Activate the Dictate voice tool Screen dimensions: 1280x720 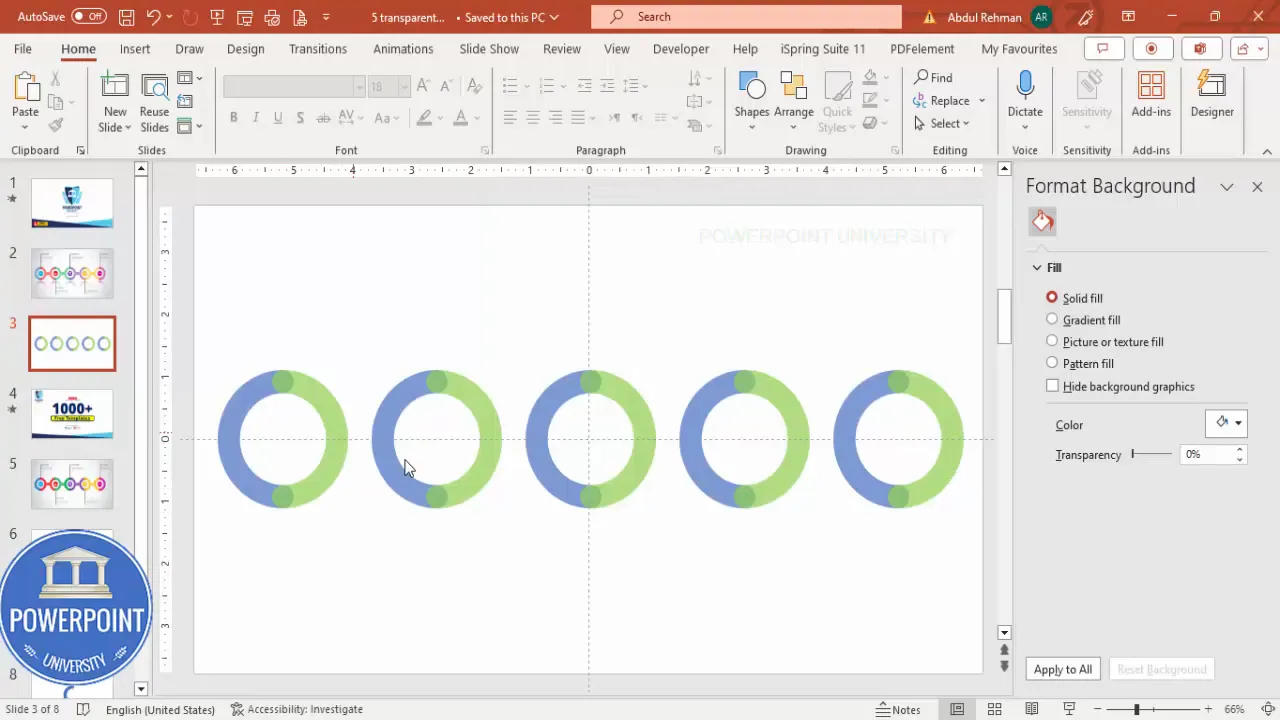(x=1025, y=97)
